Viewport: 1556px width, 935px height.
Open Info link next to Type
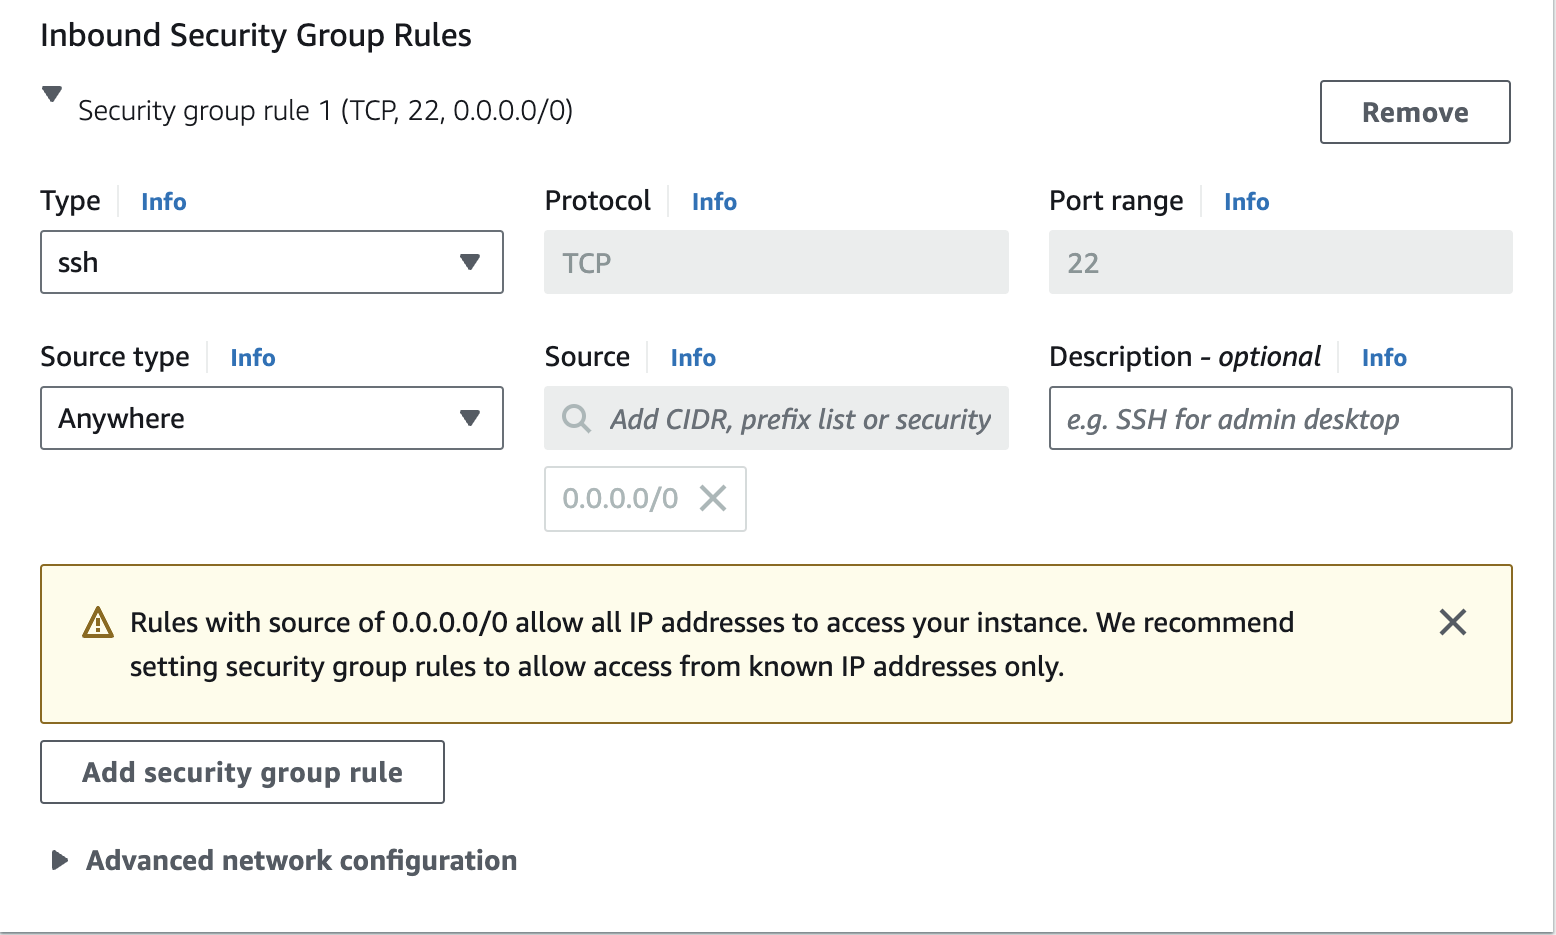(164, 202)
